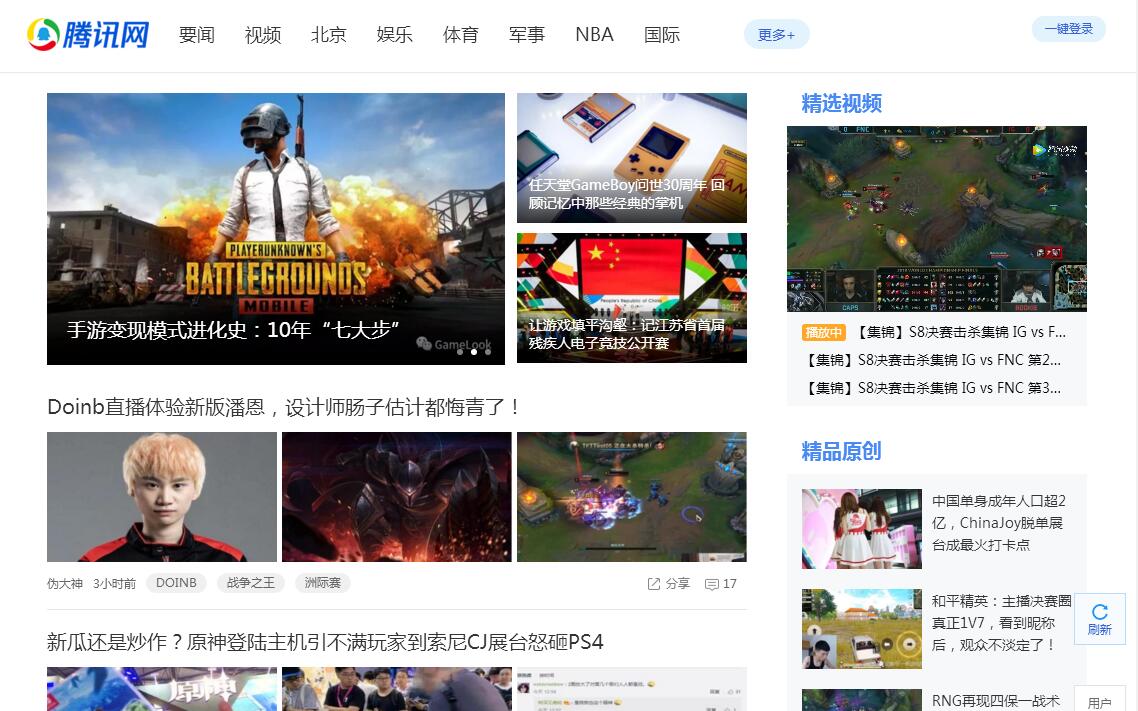Click the GameBoy 30周年 thumbnail
The width and height of the screenshot is (1138, 711).
coord(631,157)
